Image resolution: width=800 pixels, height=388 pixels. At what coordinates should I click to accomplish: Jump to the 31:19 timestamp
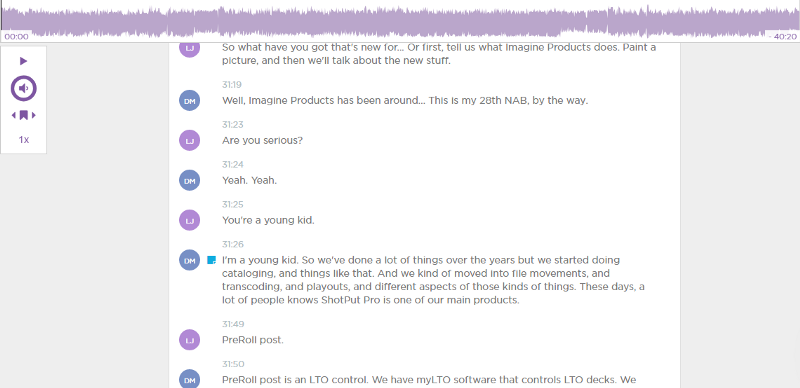coord(232,85)
